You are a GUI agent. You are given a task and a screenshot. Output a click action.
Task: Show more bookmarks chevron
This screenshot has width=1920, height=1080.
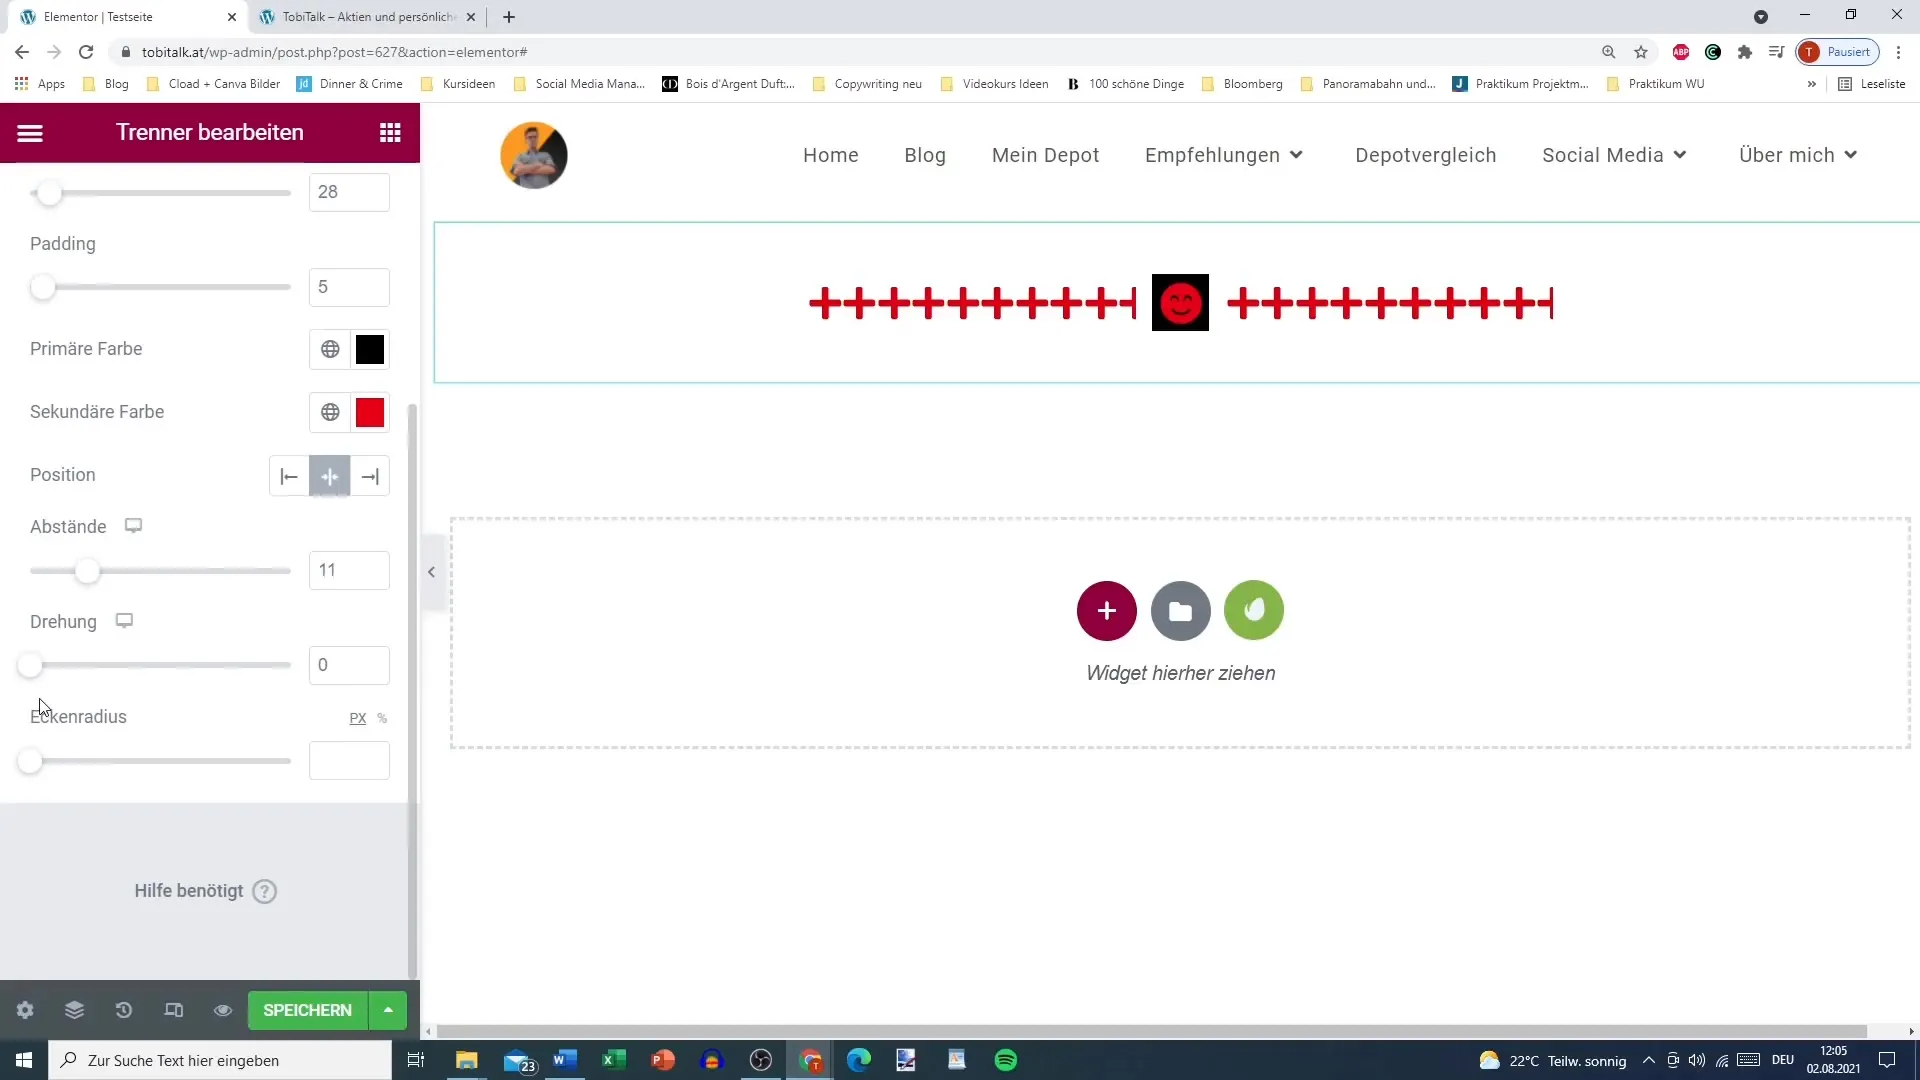[x=1811, y=84]
